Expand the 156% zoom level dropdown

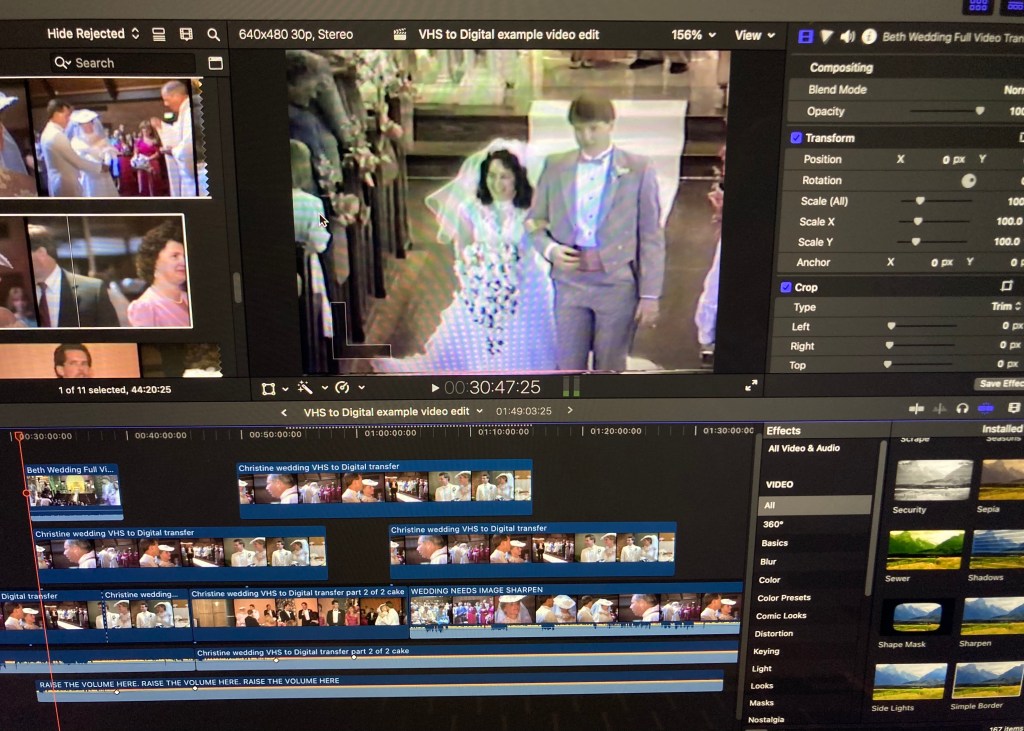[x=693, y=35]
